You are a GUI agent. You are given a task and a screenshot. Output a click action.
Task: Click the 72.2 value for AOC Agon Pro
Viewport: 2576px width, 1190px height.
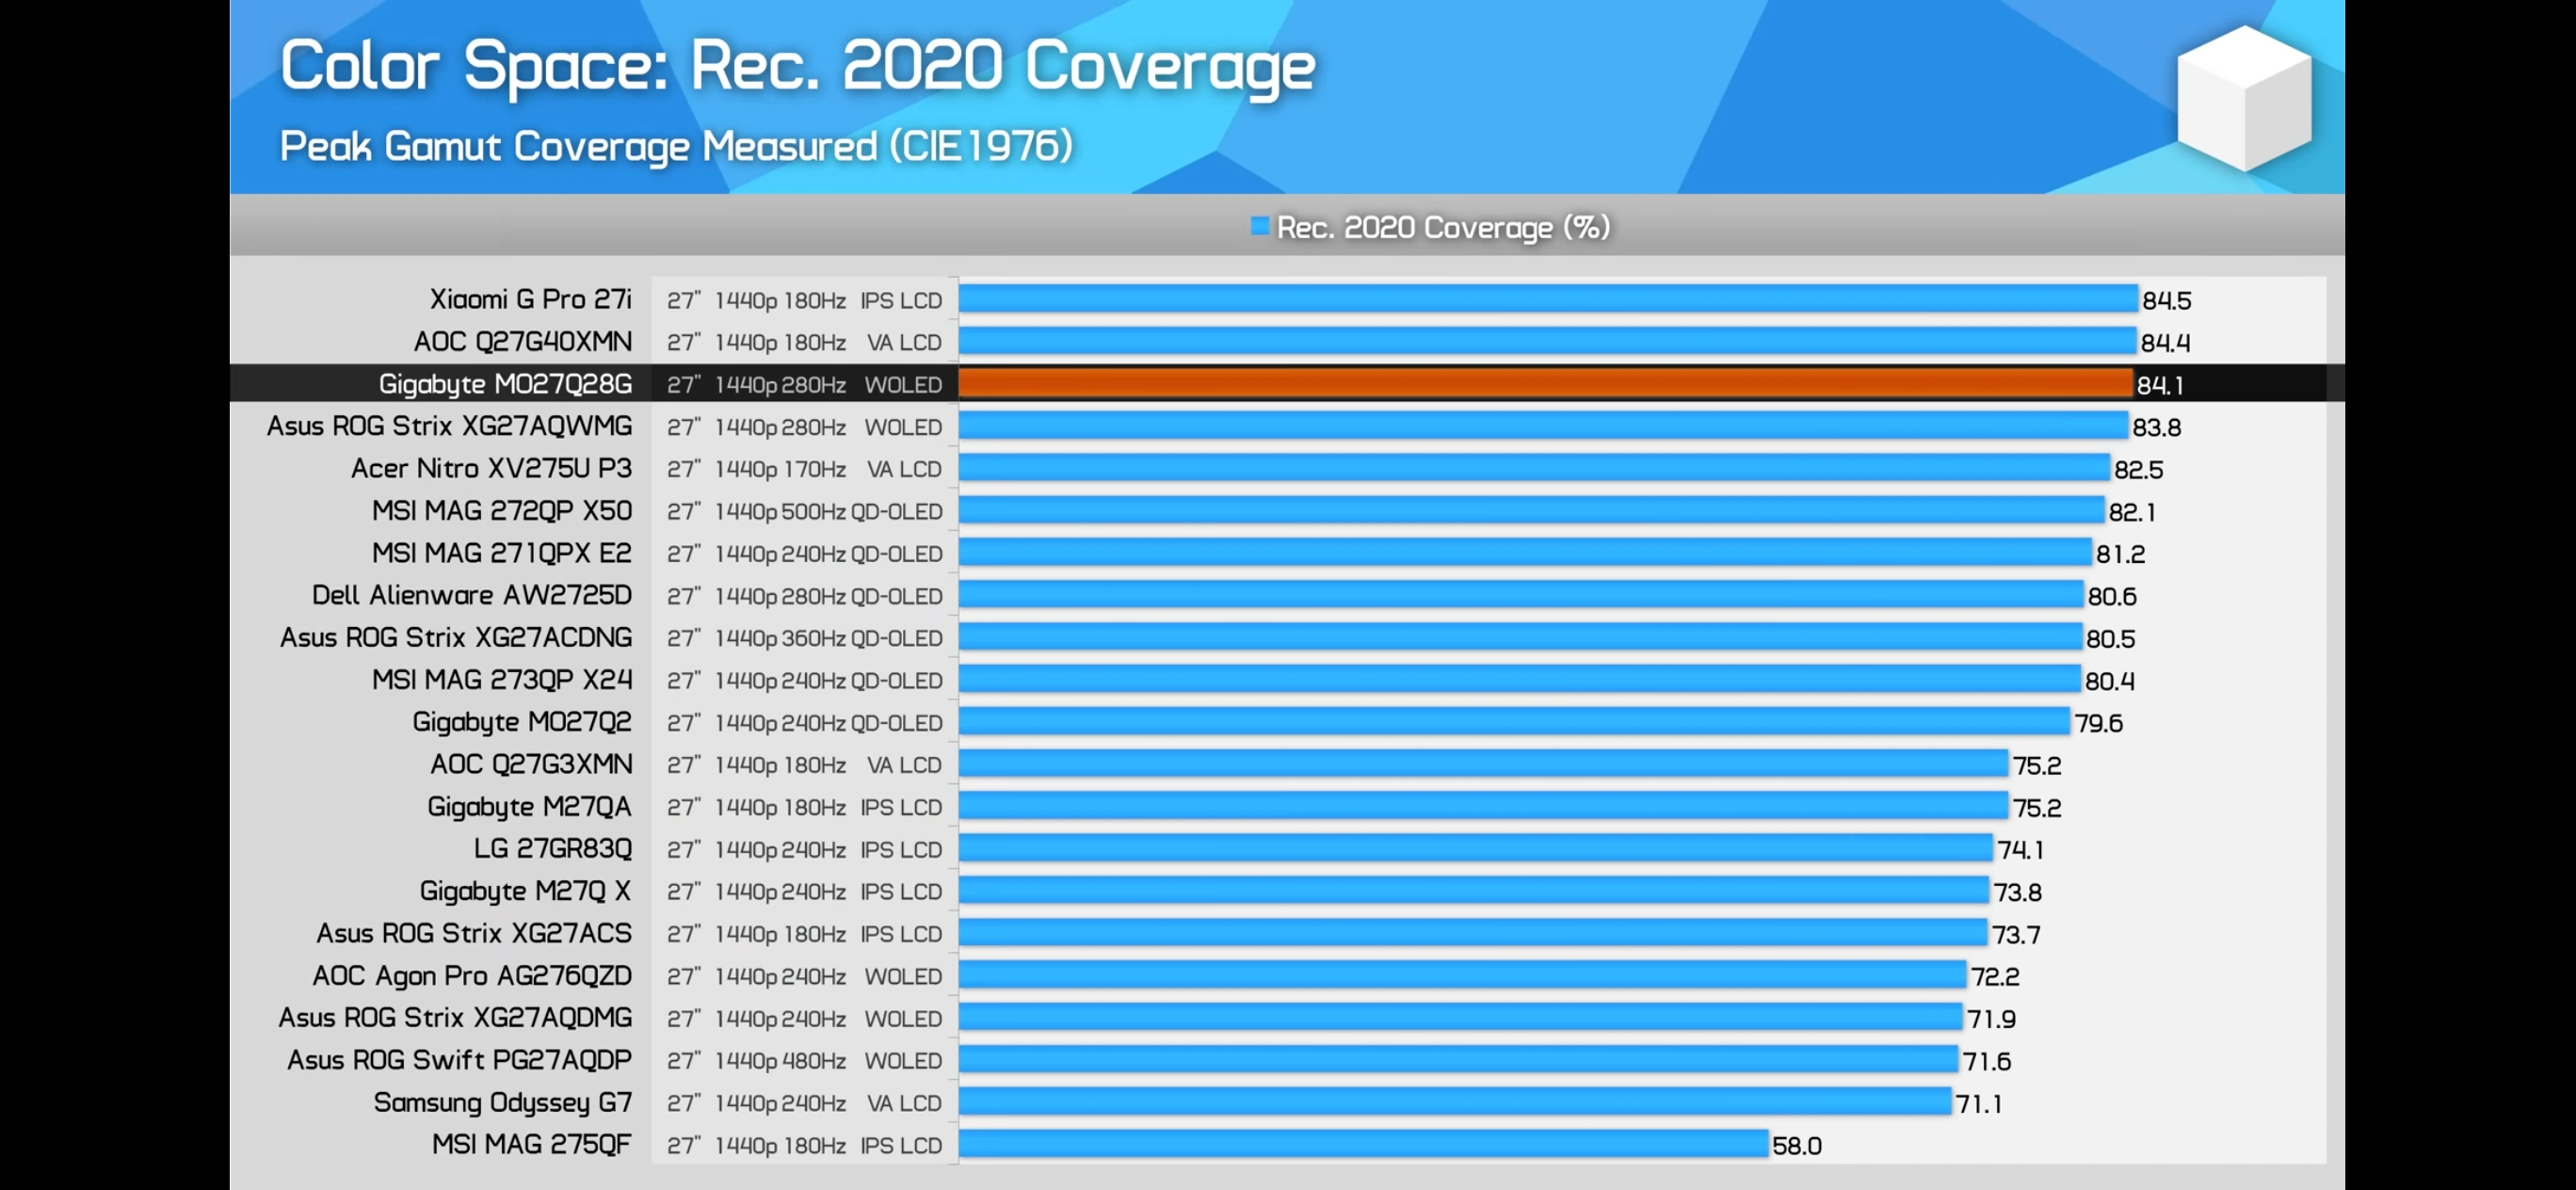click(1995, 976)
